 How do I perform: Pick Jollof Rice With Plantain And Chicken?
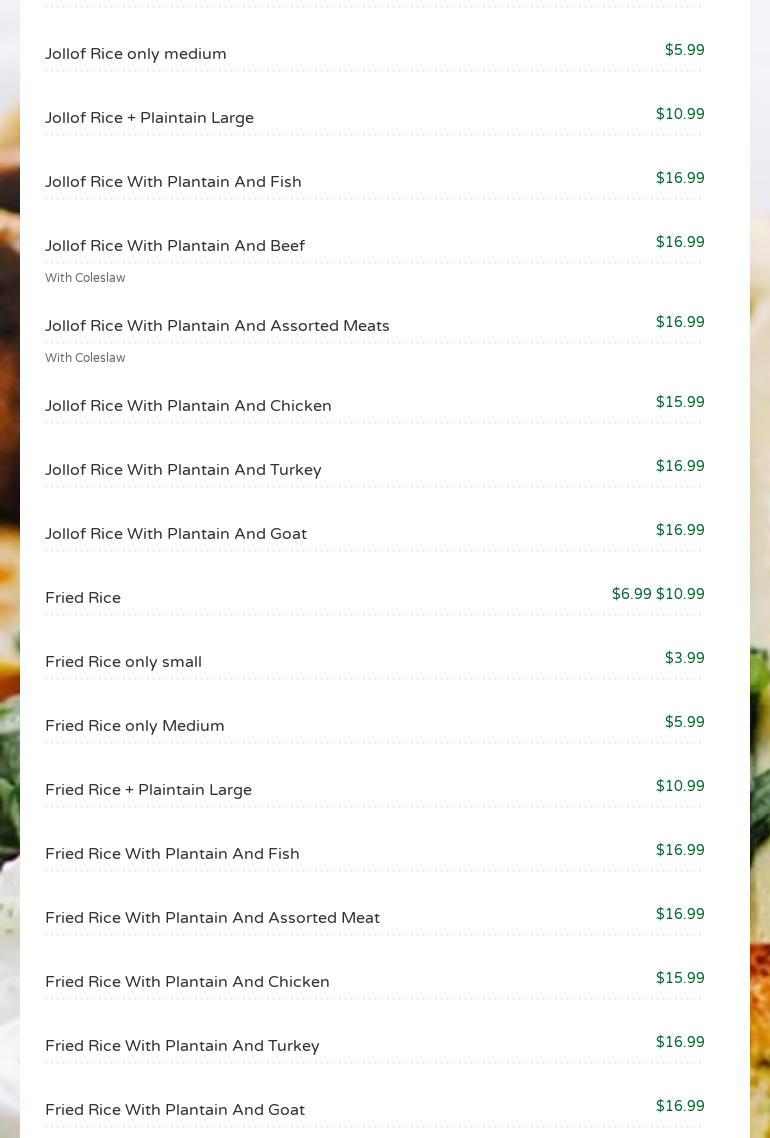(188, 406)
